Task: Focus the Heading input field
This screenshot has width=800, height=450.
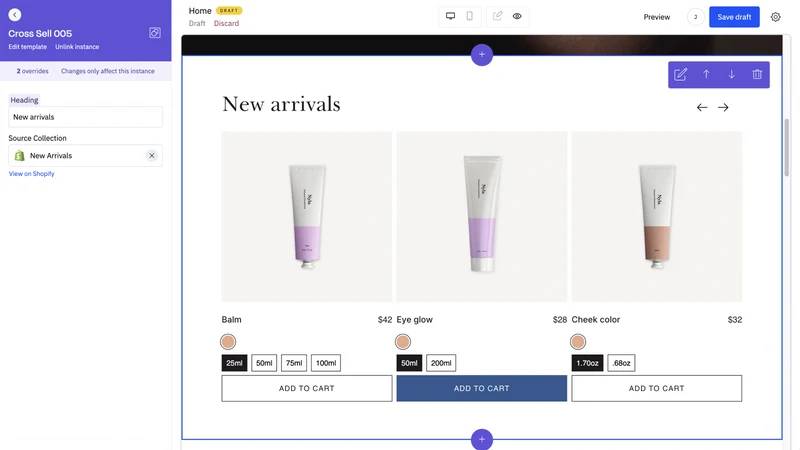Action: coord(86,117)
